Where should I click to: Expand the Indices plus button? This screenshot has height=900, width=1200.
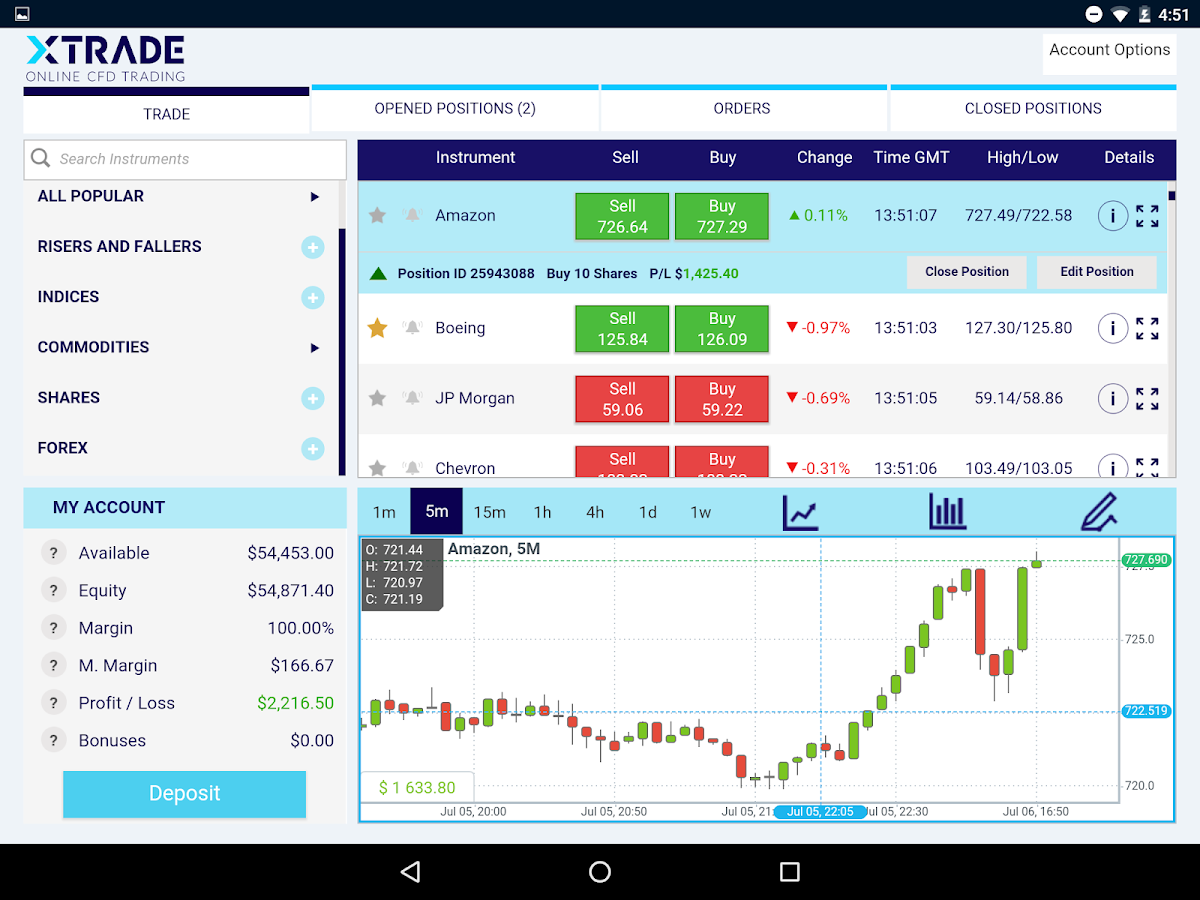tap(313, 297)
